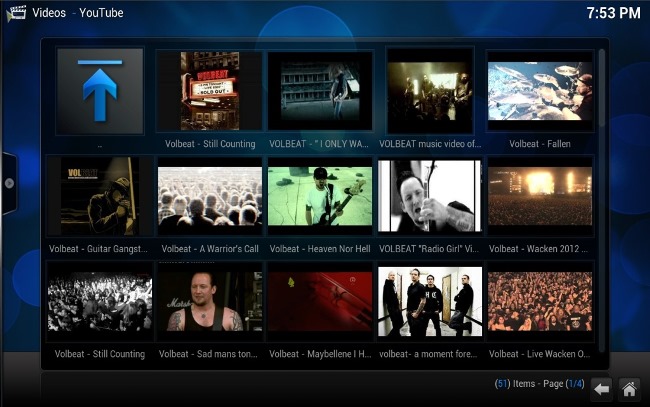
Task: Click the 'VOLBEAT music video of...' label
Action: (430, 144)
